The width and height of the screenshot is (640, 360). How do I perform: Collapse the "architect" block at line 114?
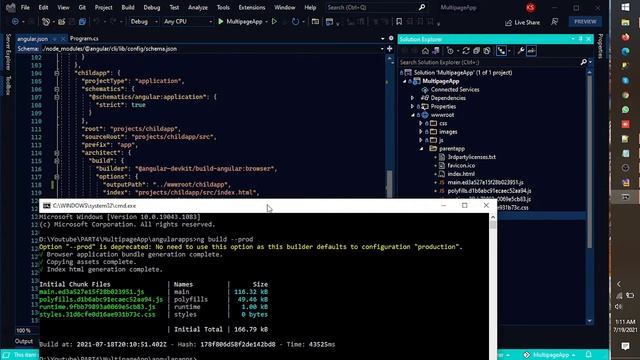(x=56, y=153)
